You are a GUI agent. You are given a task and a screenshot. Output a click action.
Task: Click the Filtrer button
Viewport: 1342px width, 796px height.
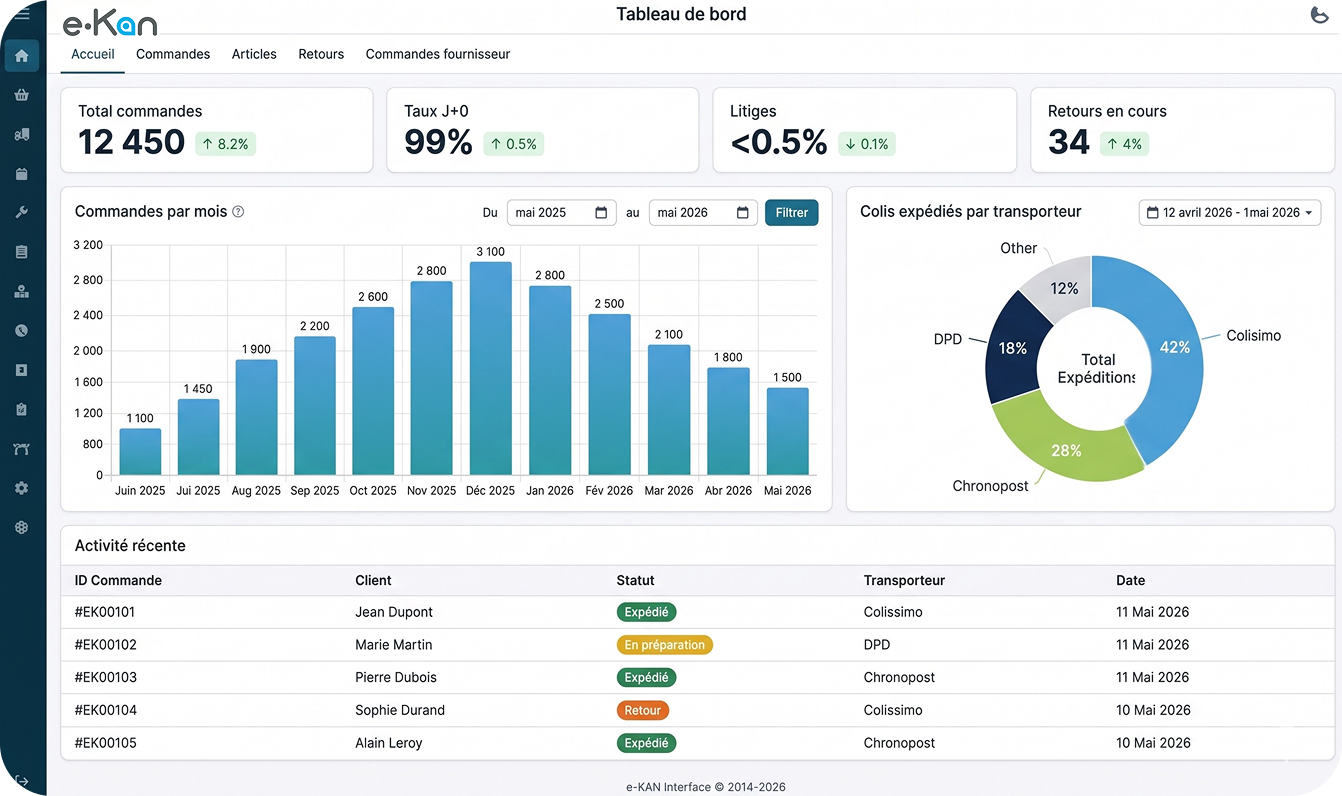(x=792, y=213)
